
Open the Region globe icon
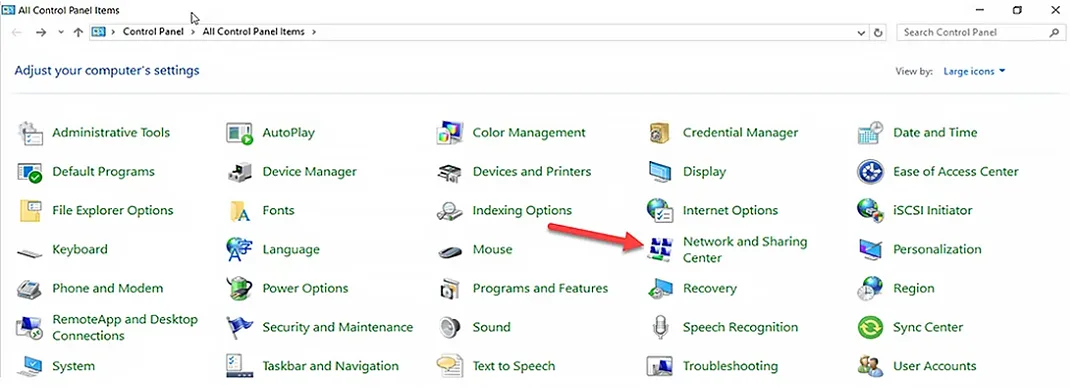click(870, 288)
